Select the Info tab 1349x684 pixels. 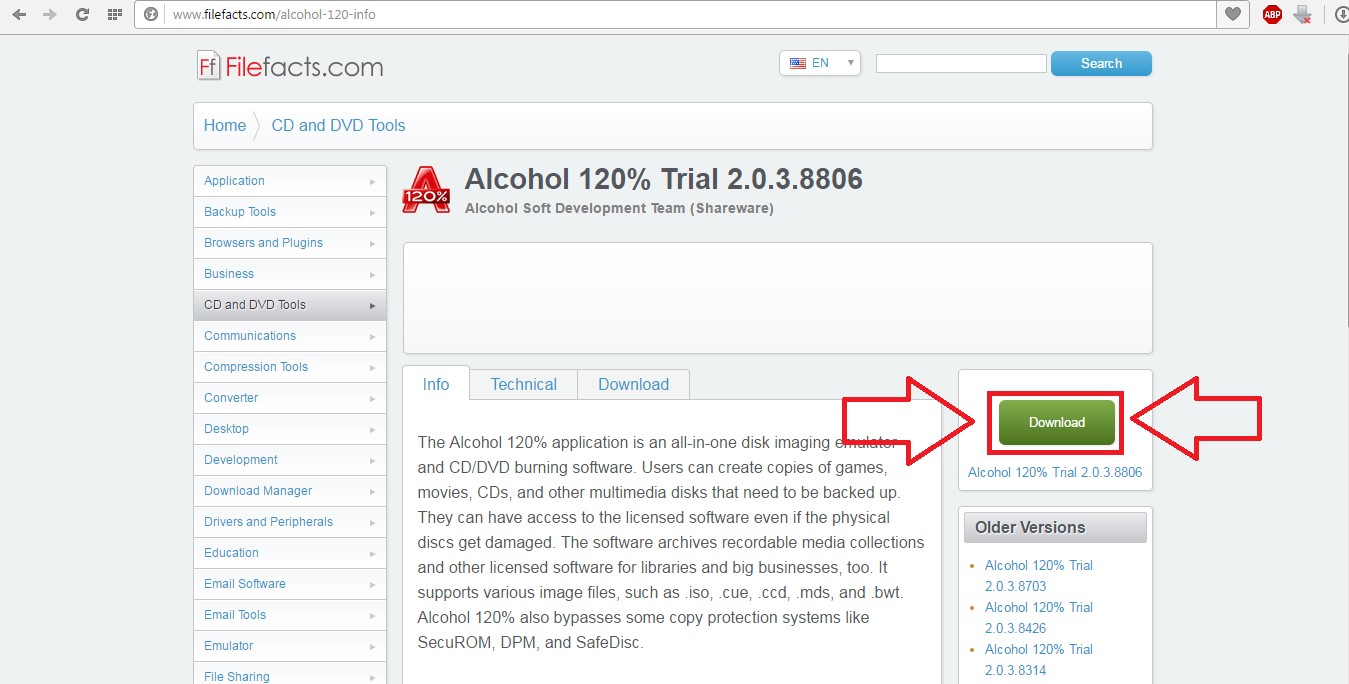436,385
